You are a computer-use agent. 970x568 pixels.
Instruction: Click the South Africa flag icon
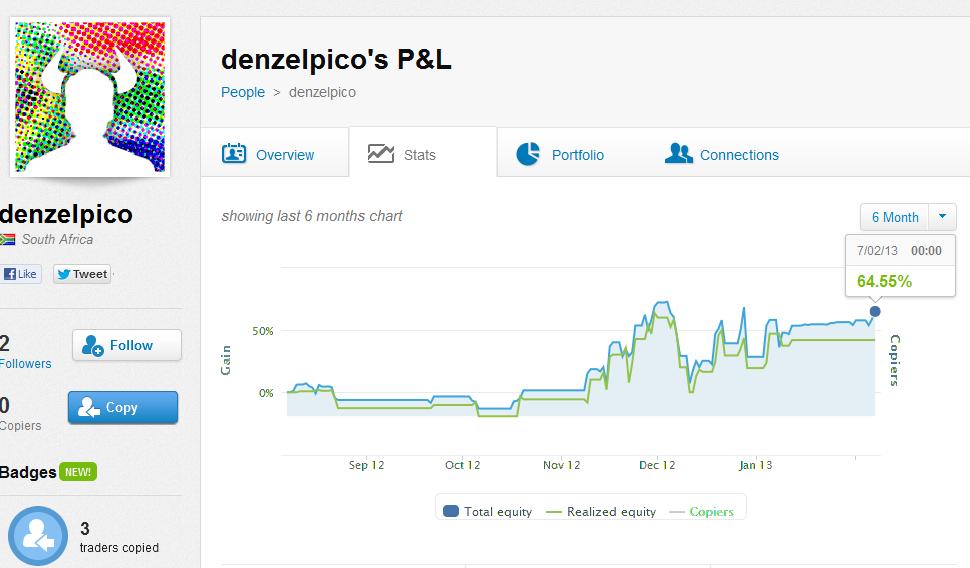[x=8, y=240]
